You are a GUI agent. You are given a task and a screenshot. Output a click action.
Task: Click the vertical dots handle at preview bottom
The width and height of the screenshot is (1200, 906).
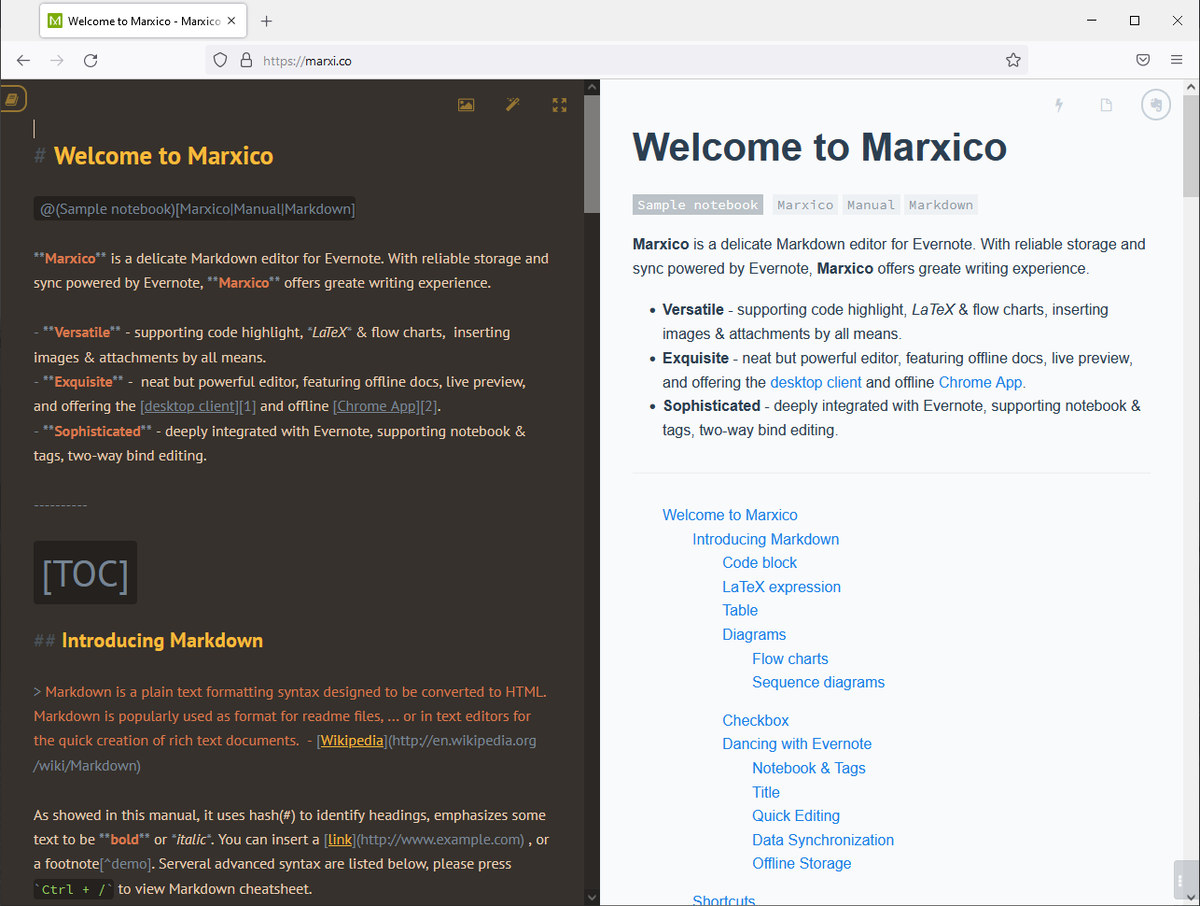[x=1181, y=881]
